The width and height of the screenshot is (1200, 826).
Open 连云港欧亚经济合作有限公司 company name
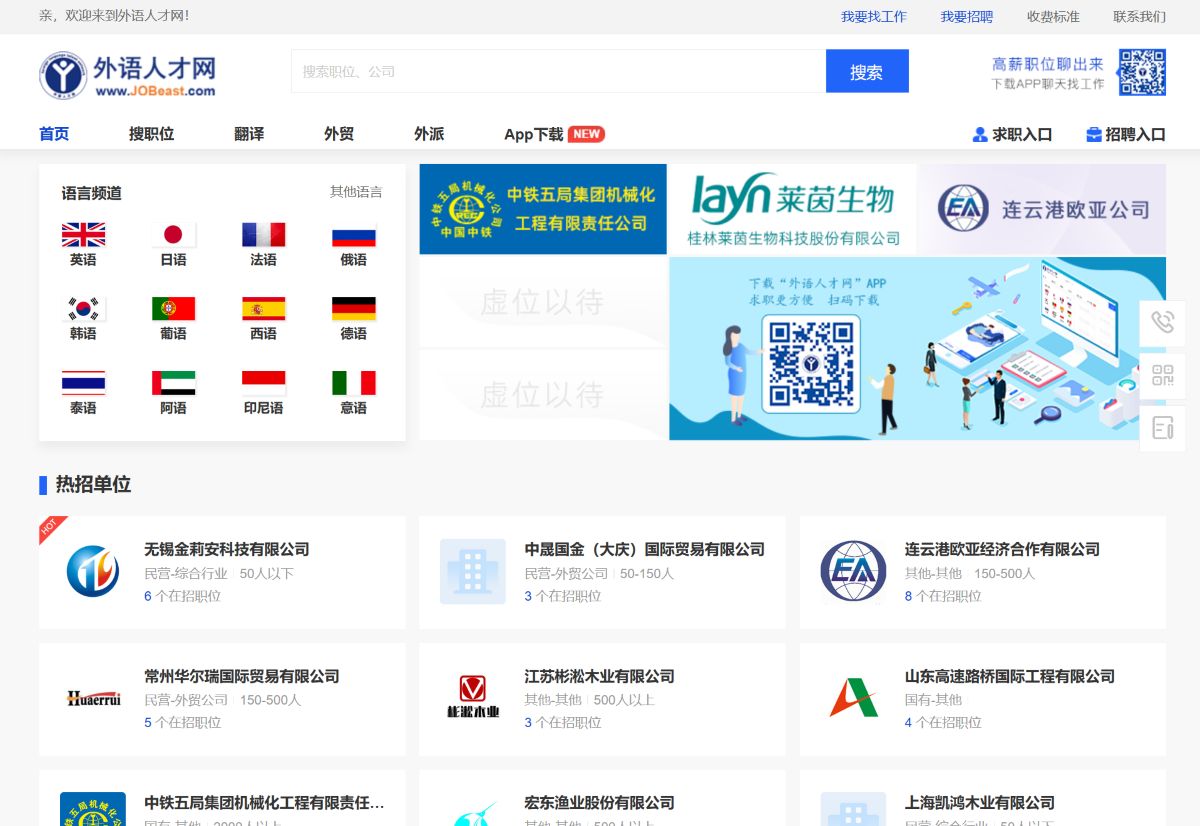click(1002, 549)
